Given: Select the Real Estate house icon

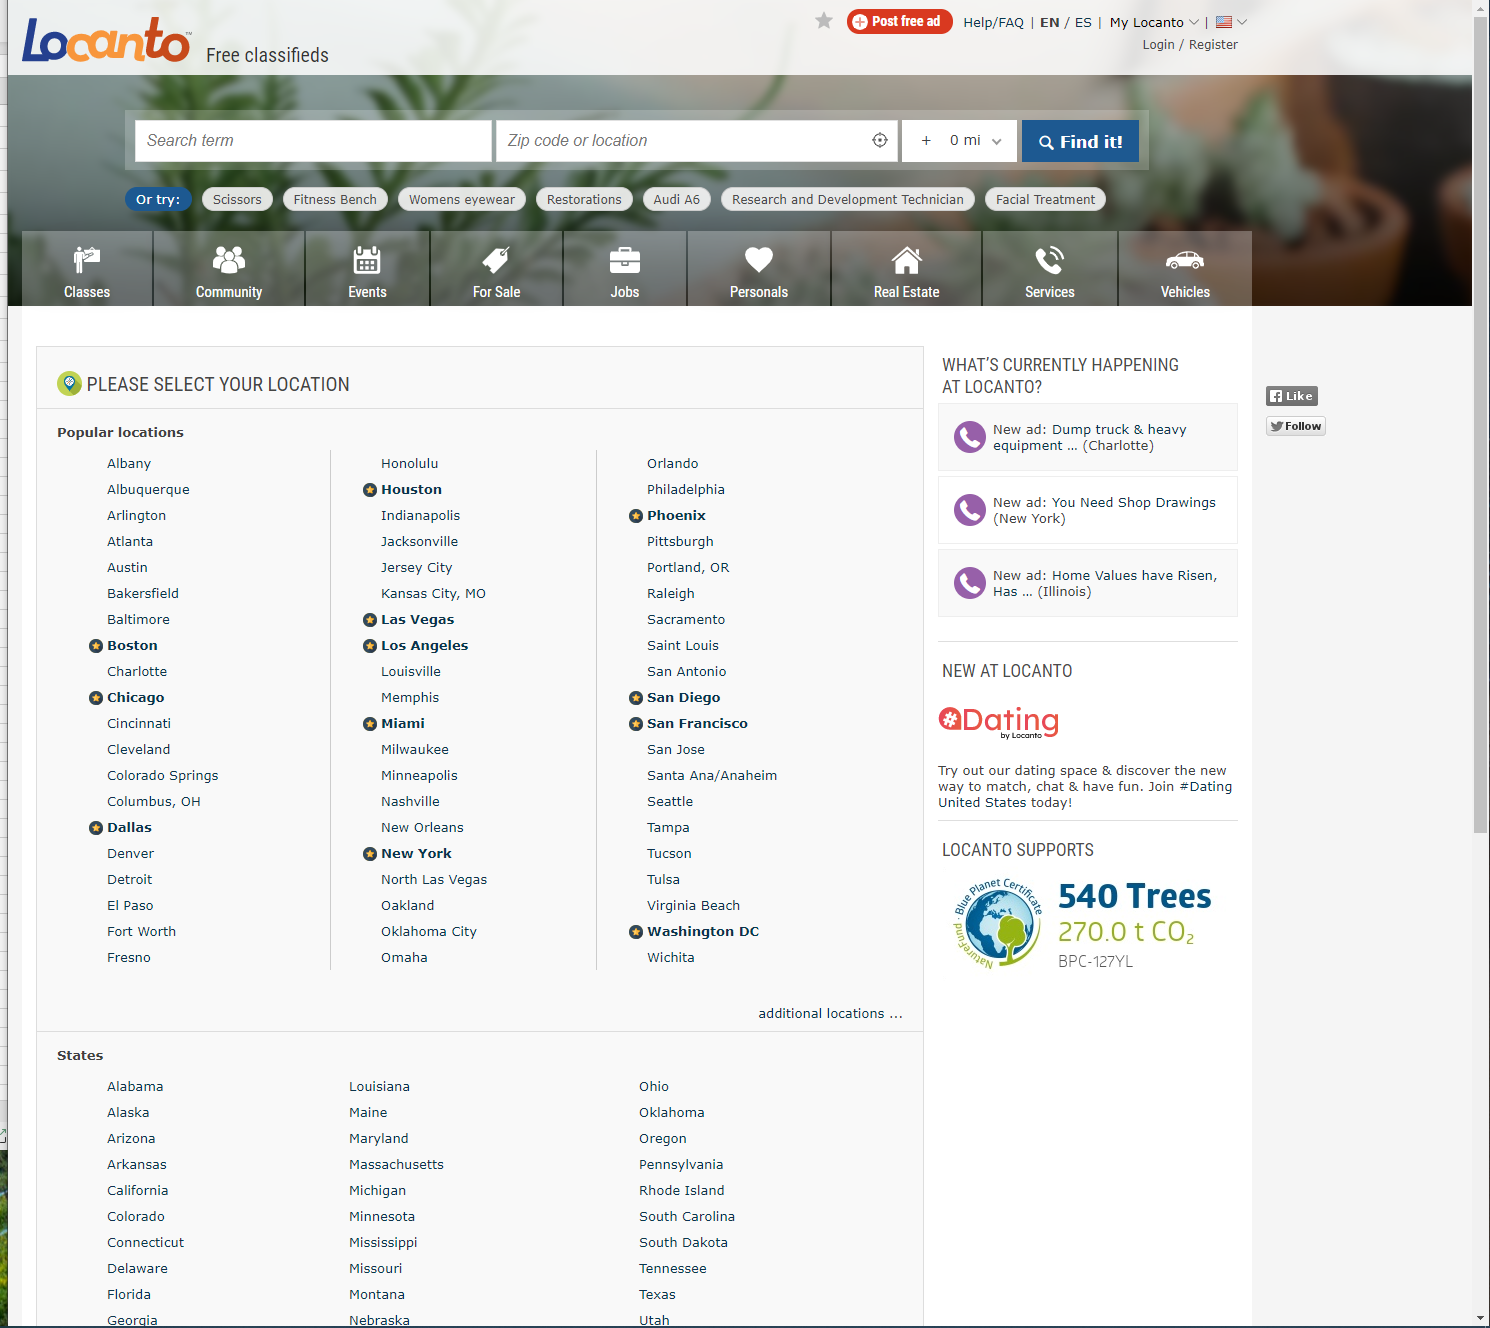Looking at the screenshot, I should [906, 260].
